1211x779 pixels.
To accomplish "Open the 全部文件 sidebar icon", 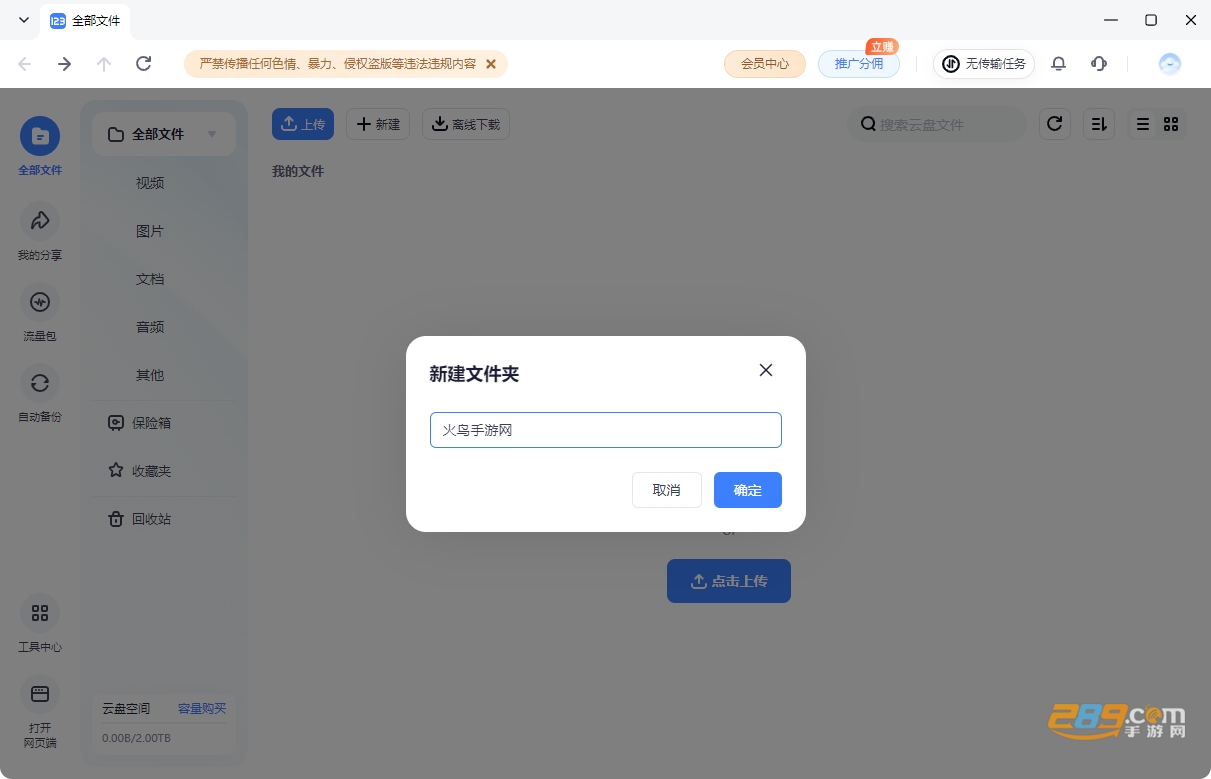I will click(x=40, y=136).
